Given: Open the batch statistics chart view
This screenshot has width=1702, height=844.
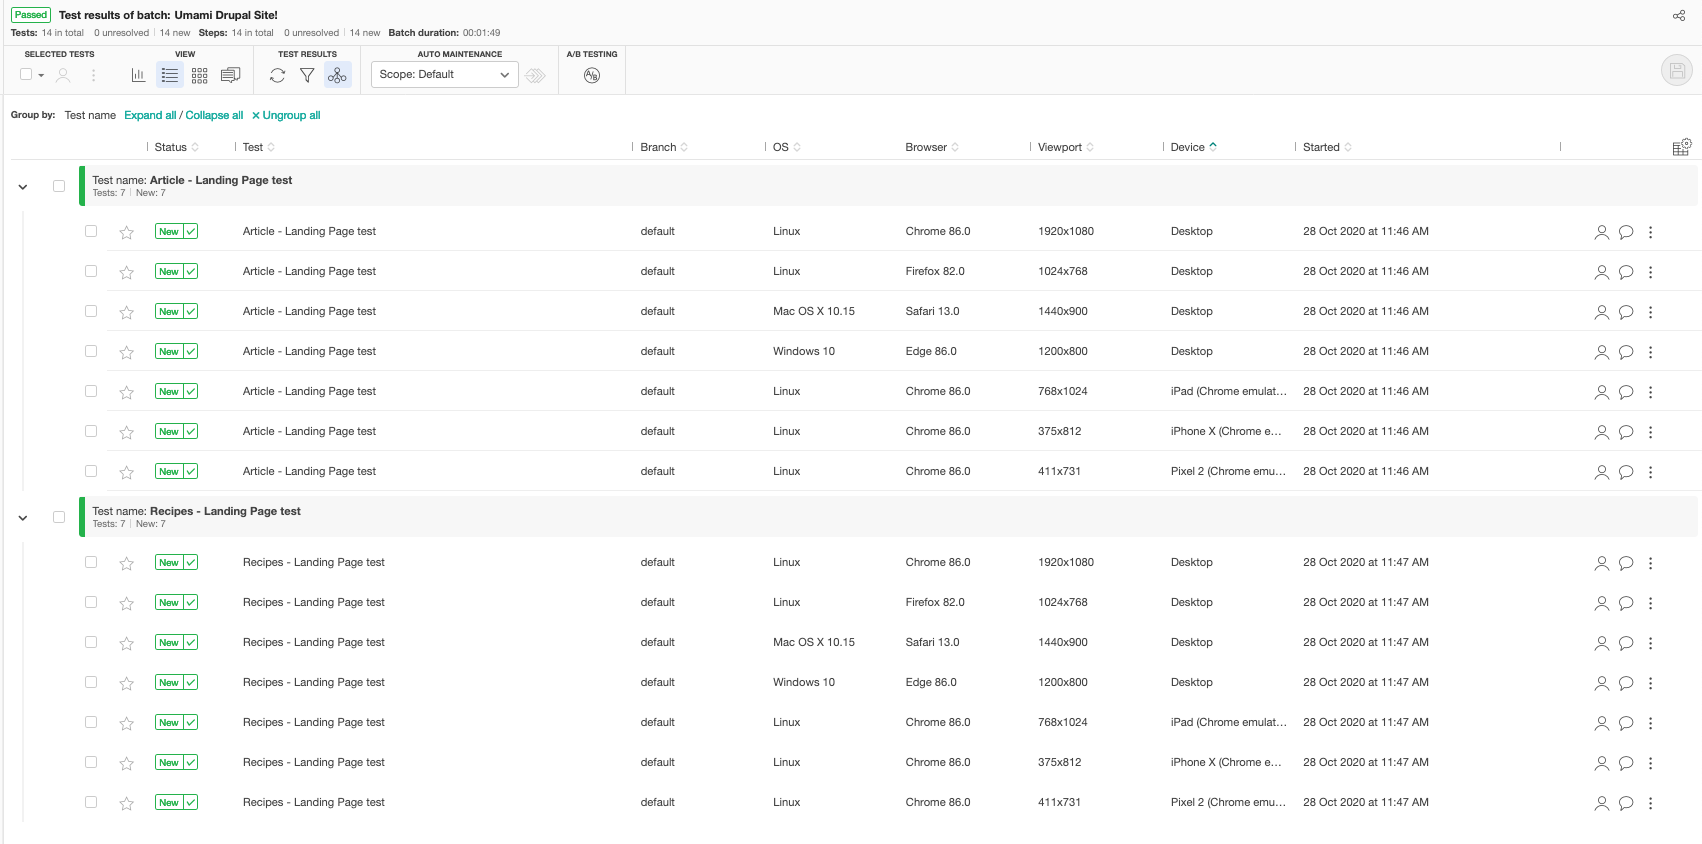Looking at the screenshot, I should (x=138, y=75).
